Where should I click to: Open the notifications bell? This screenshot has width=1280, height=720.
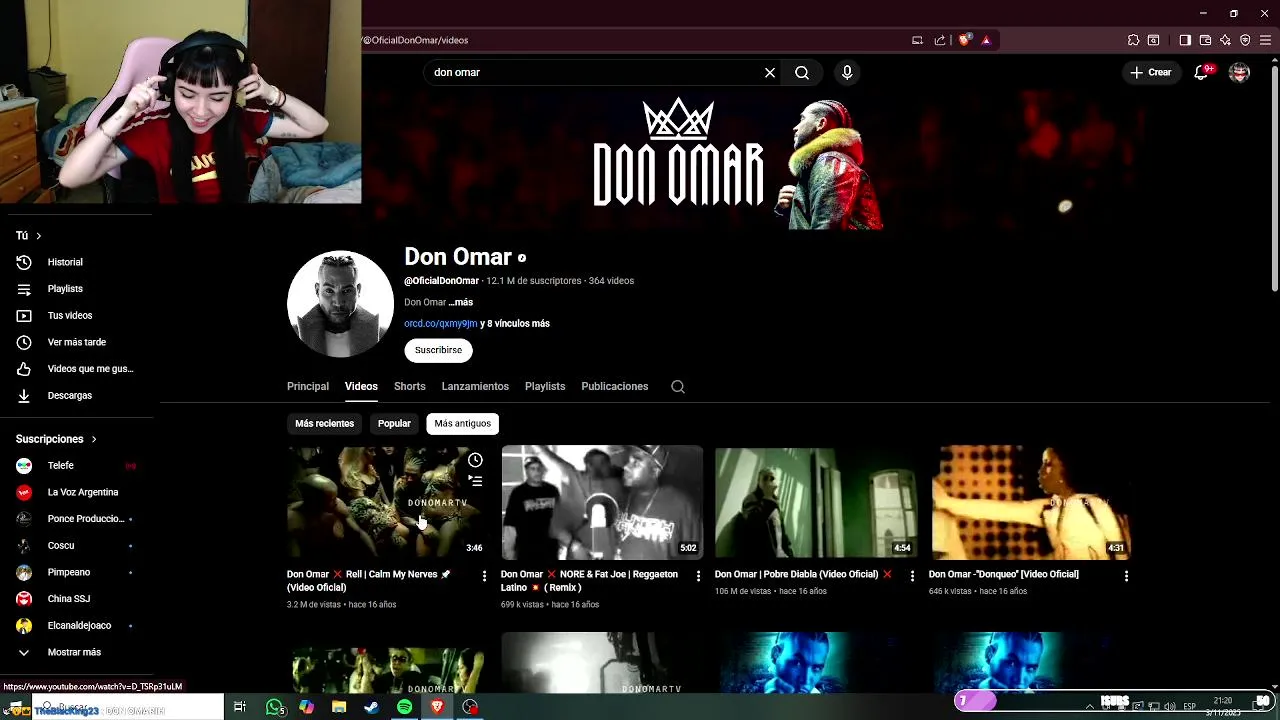coord(1202,72)
